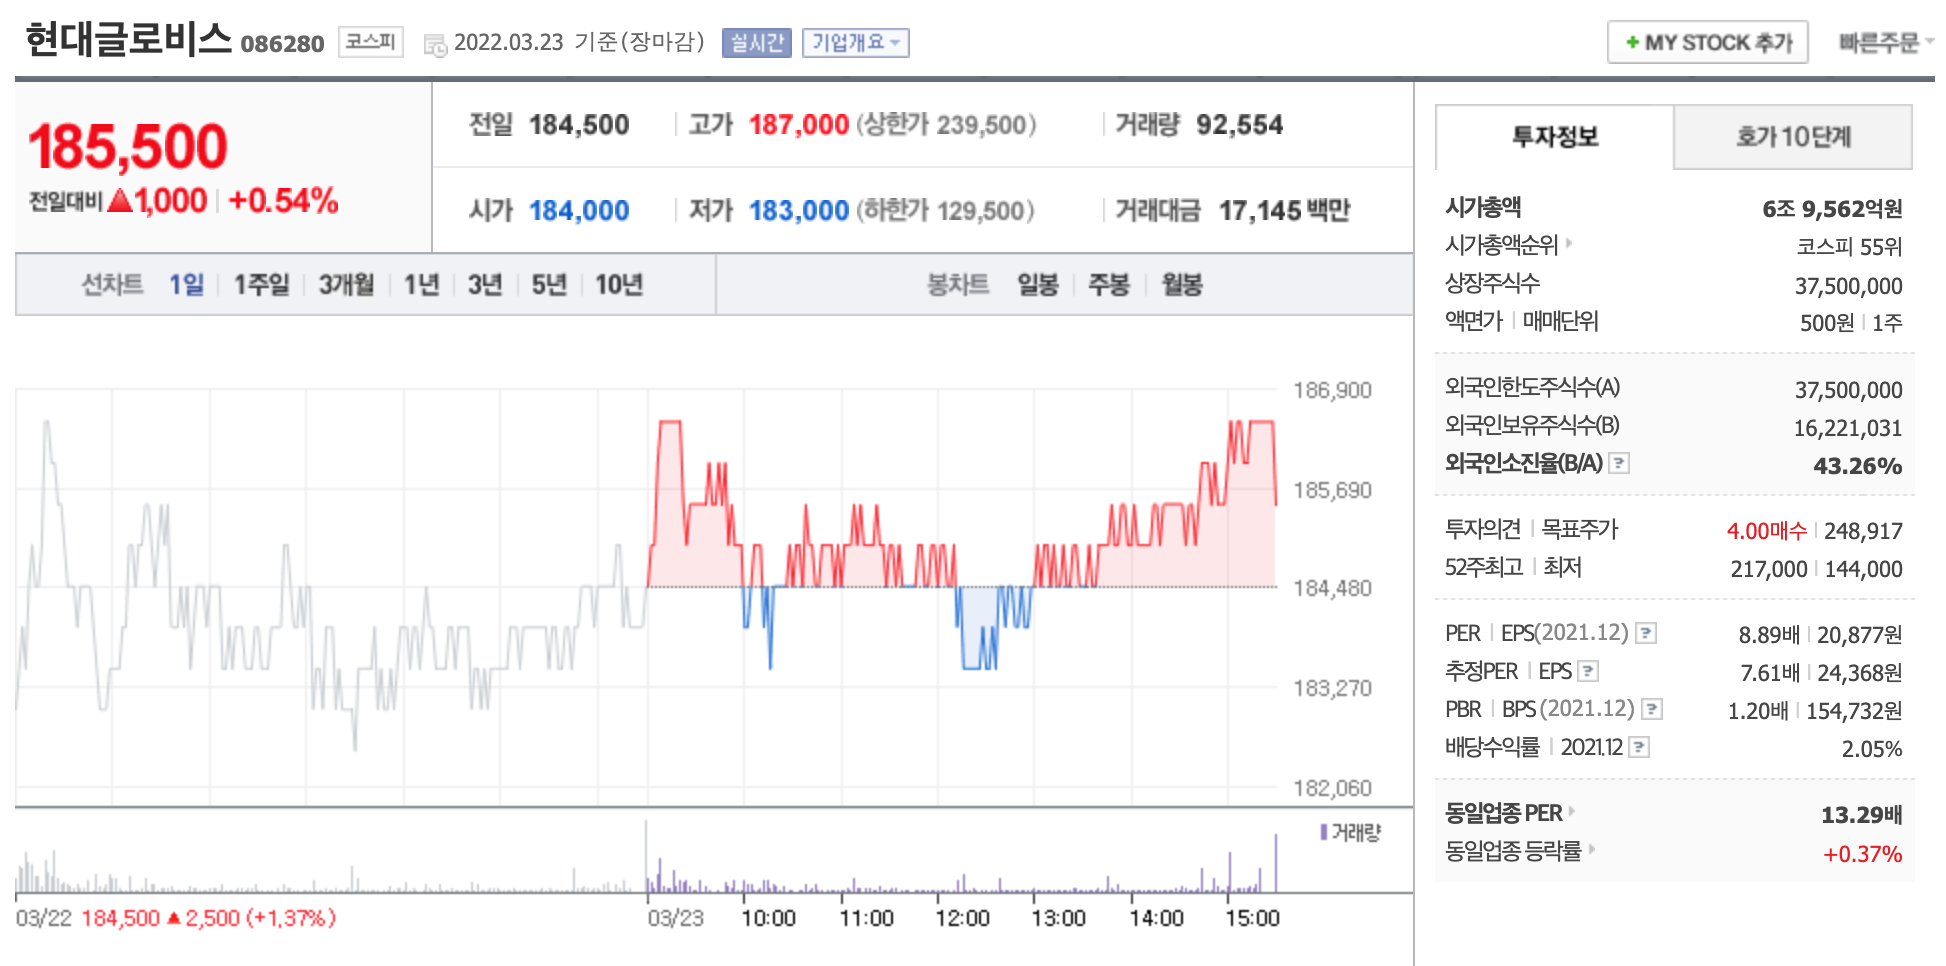Open the help icon next to PBR BPS(2021.12)

(1652, 709)
